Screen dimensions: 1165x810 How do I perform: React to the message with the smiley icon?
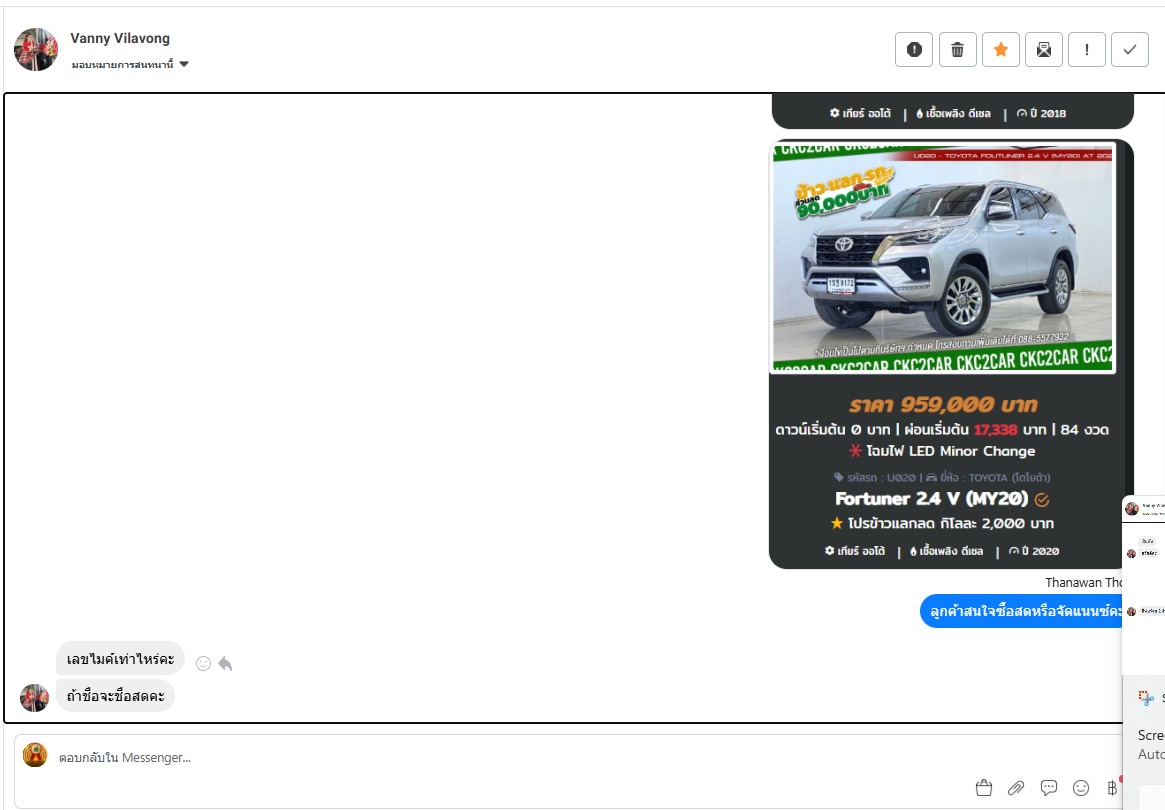[x=203, y=664]
